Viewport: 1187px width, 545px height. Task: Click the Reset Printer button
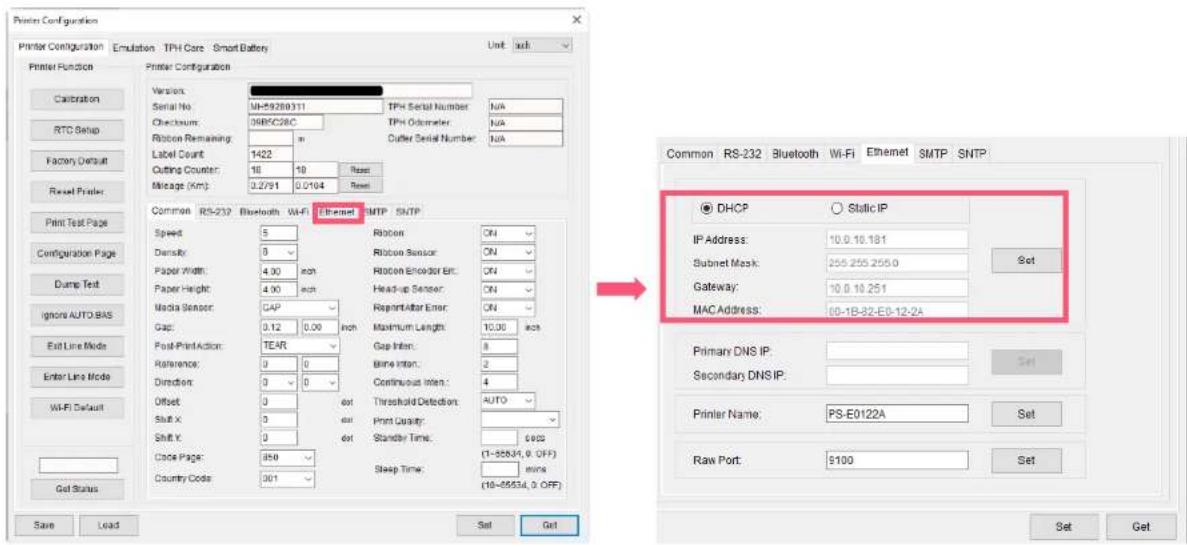pos(76,192)
